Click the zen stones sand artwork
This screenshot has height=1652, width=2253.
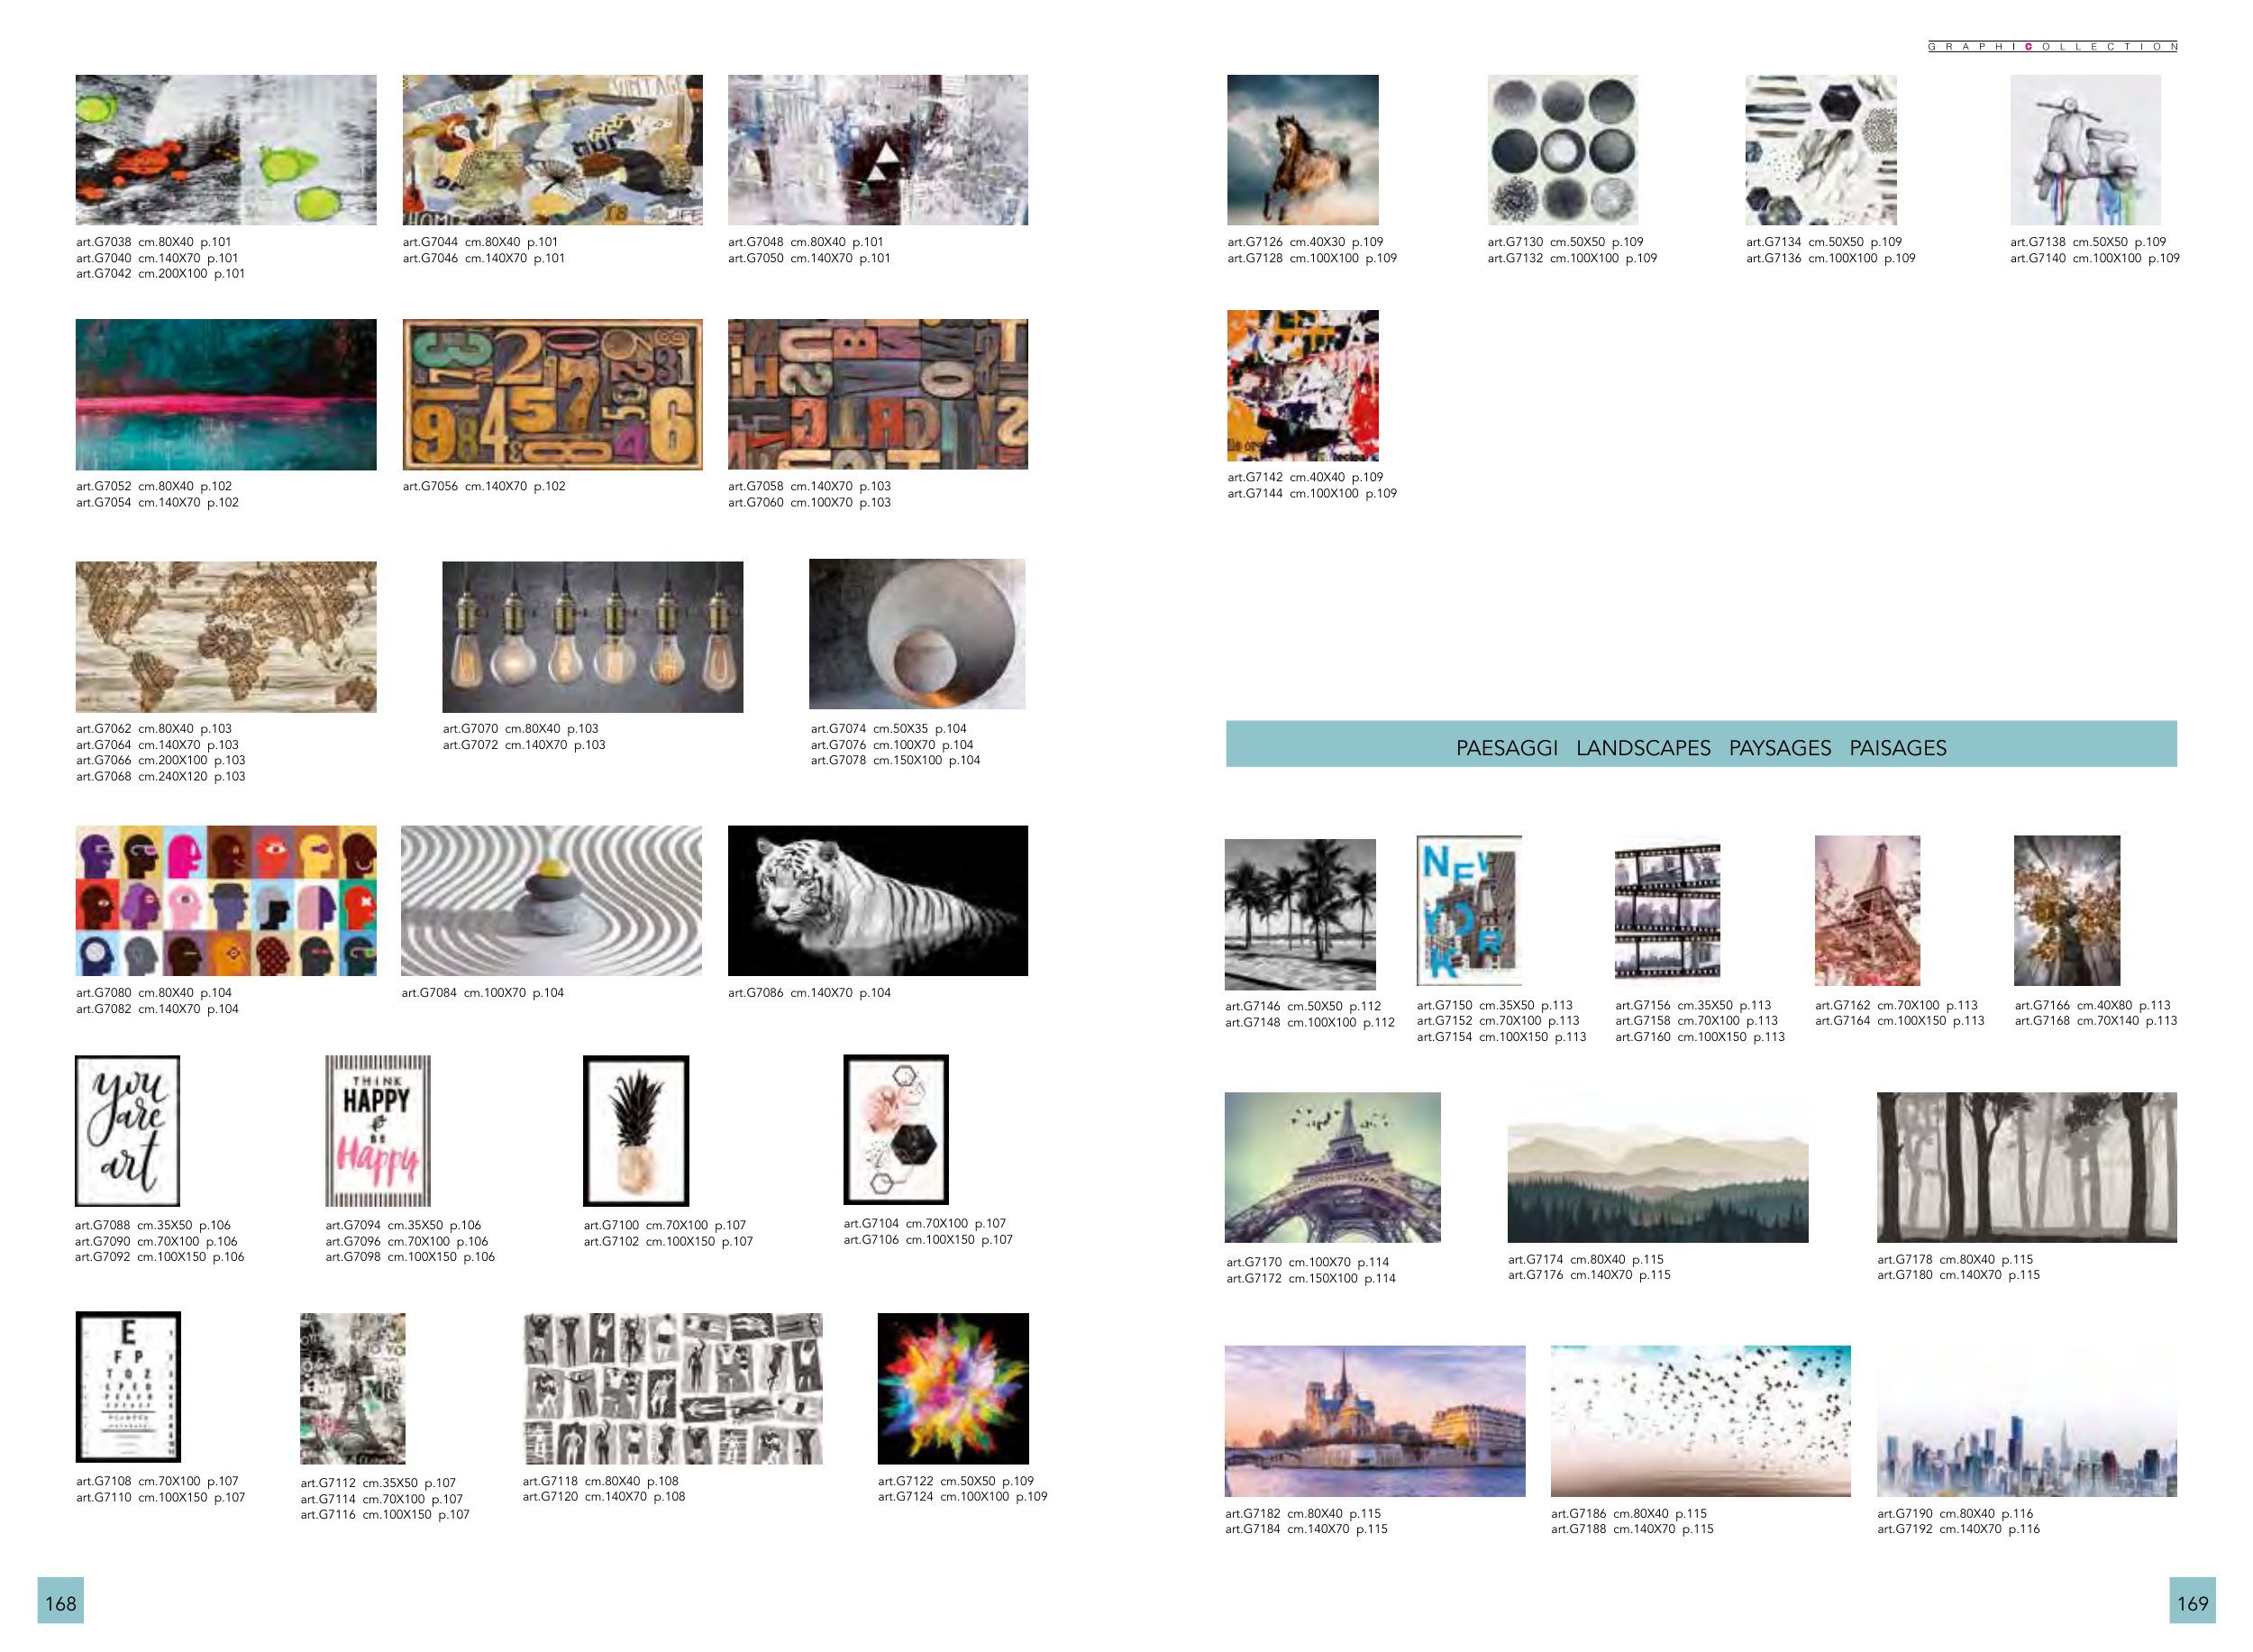(x=551, y=900)
